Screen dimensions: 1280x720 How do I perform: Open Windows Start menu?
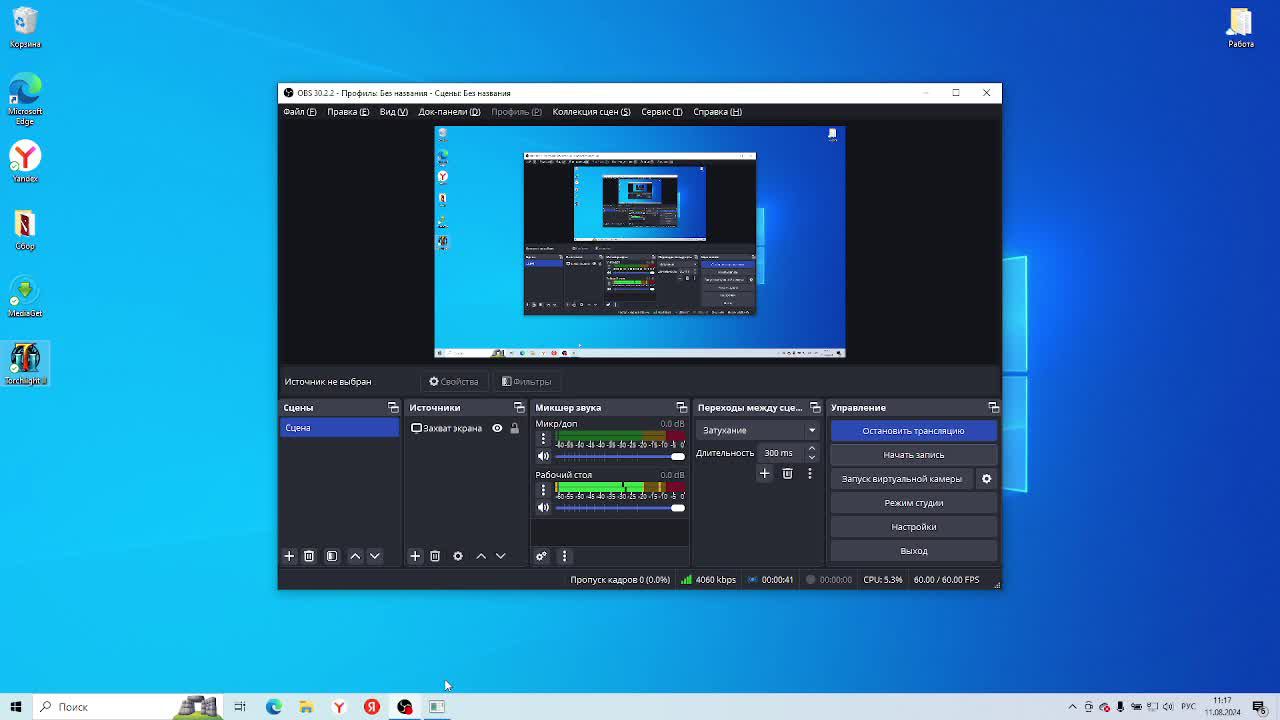(16, 707)
